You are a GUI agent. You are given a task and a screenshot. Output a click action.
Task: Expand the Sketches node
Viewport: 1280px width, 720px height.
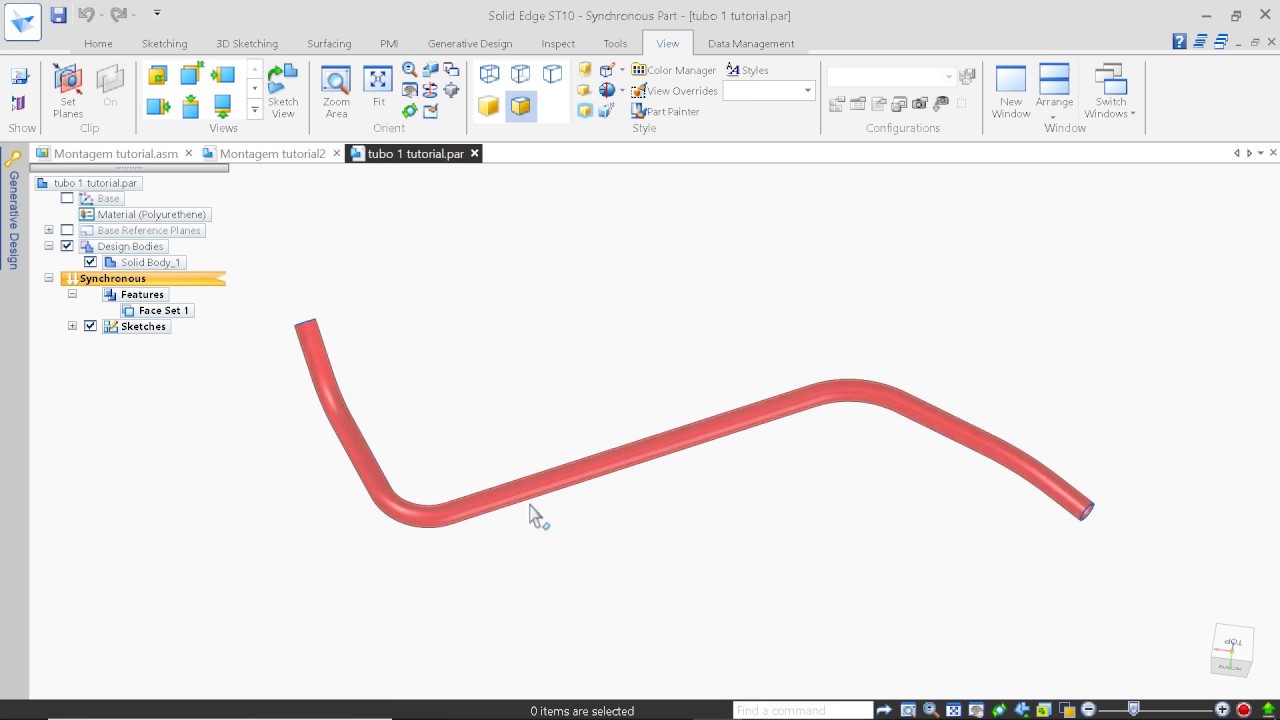point(72,326)
